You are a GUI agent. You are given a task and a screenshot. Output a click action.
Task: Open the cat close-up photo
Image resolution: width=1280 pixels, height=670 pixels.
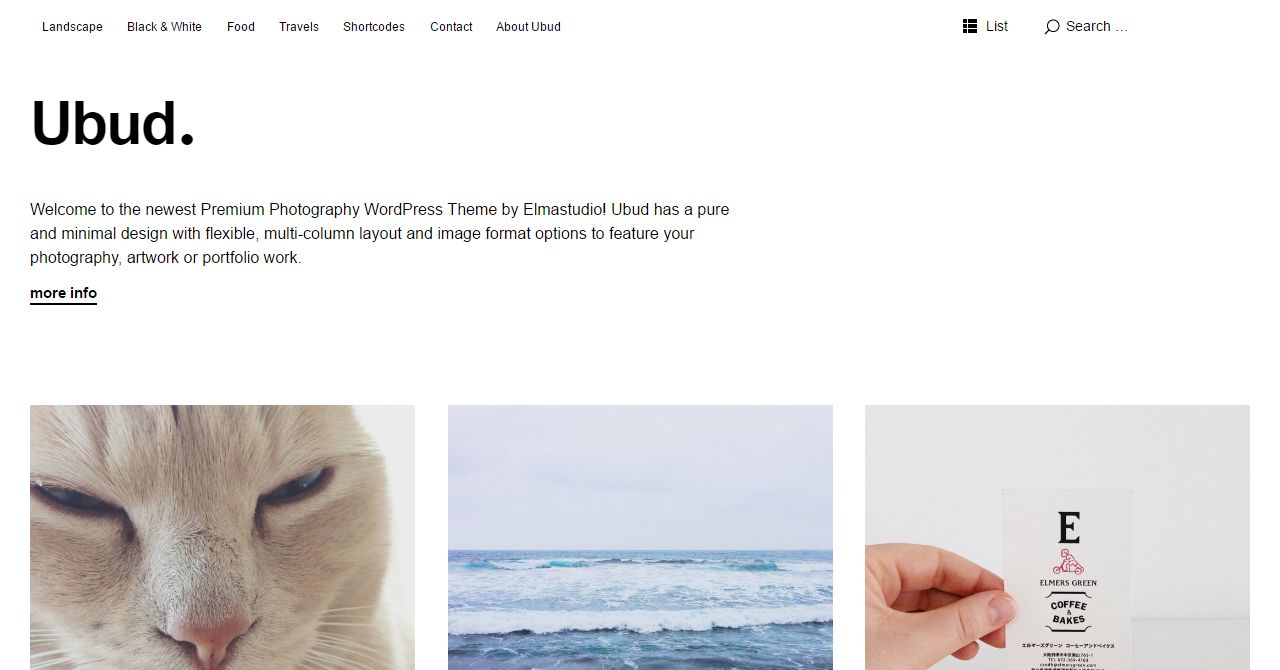click(x=222, y=537)
